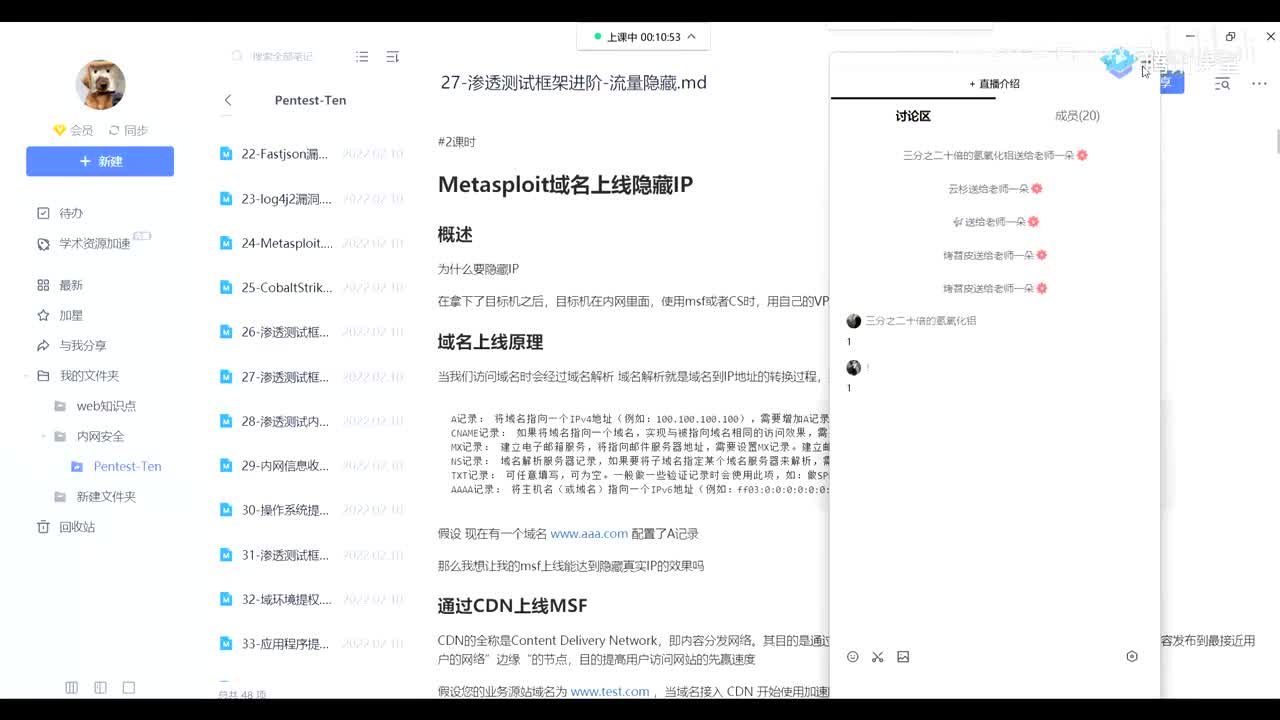Switch to two-column layout icon
1280x720 pixels.
click(x=100, y=688)
